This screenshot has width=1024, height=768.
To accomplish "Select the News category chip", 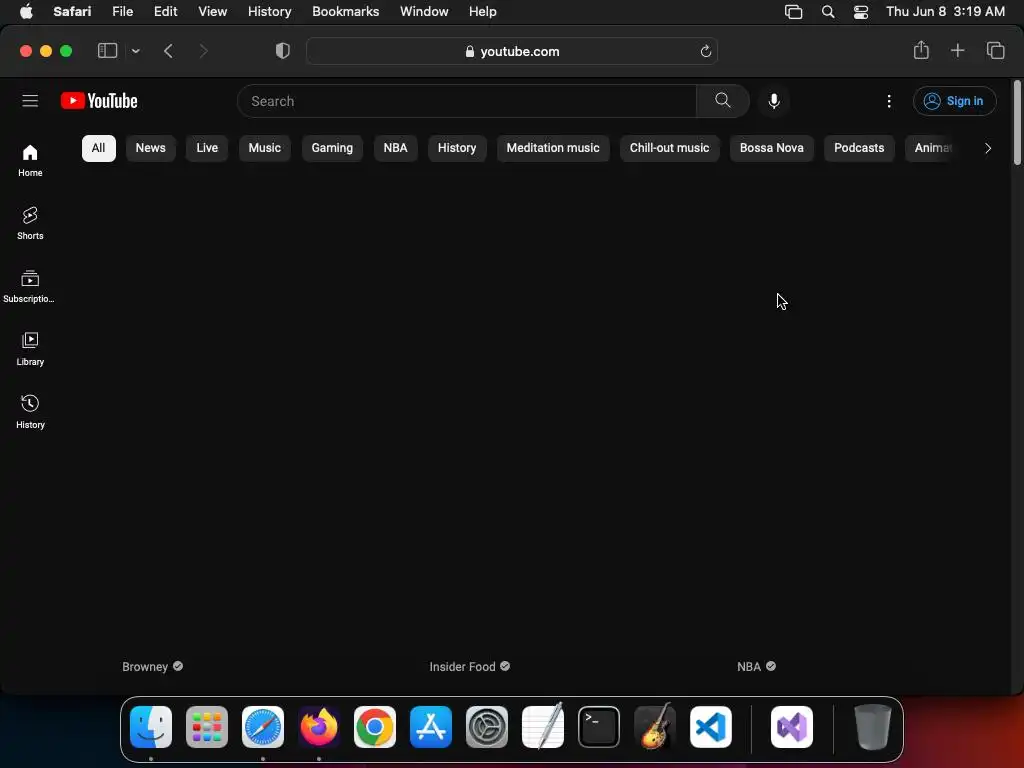I will [x=150, y=148].
